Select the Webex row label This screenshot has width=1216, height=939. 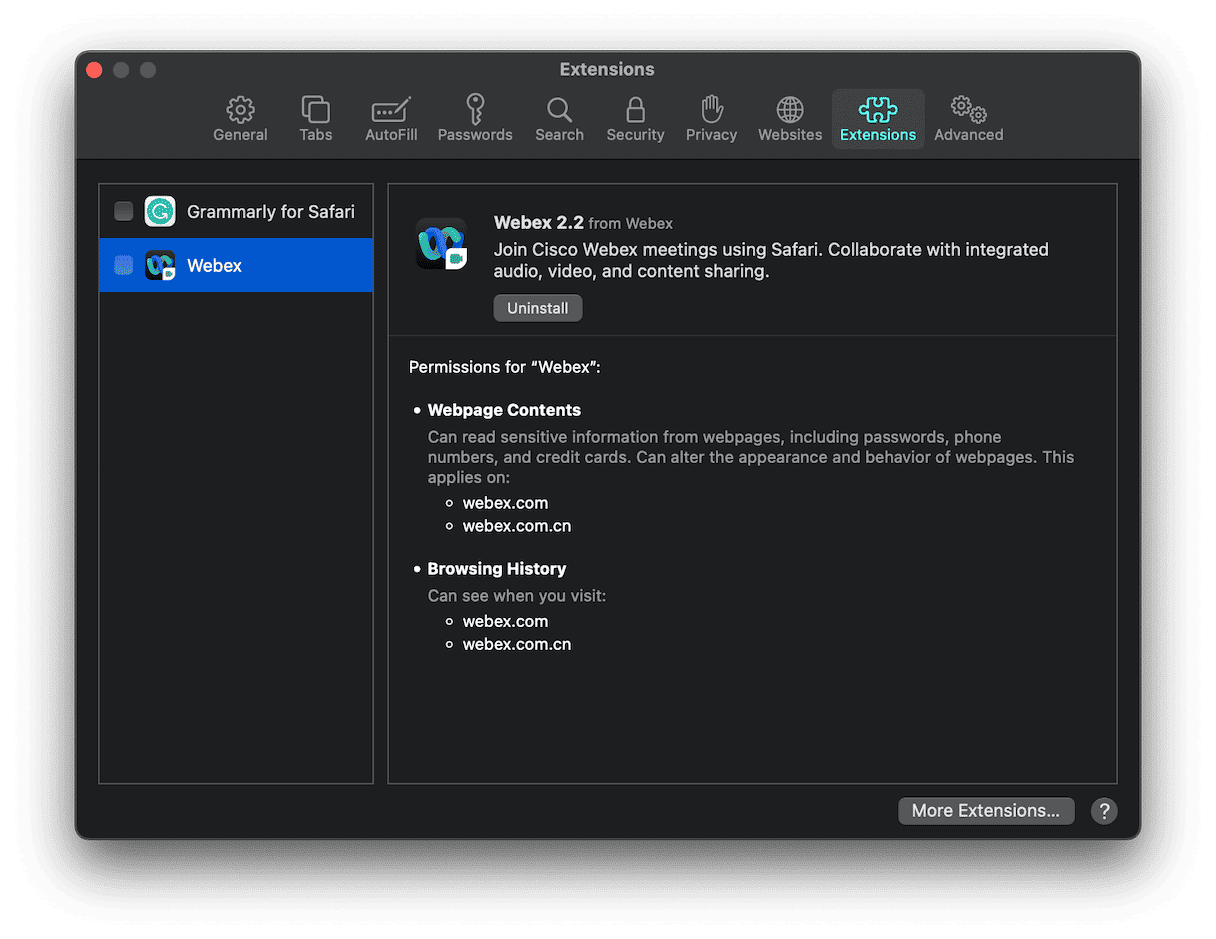point(215,266)
